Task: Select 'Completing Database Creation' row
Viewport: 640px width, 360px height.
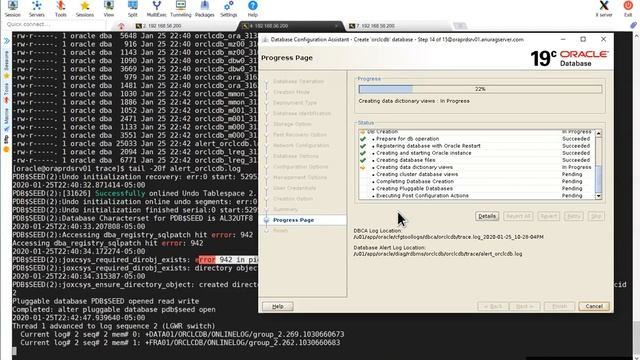Action: point(476,181)
